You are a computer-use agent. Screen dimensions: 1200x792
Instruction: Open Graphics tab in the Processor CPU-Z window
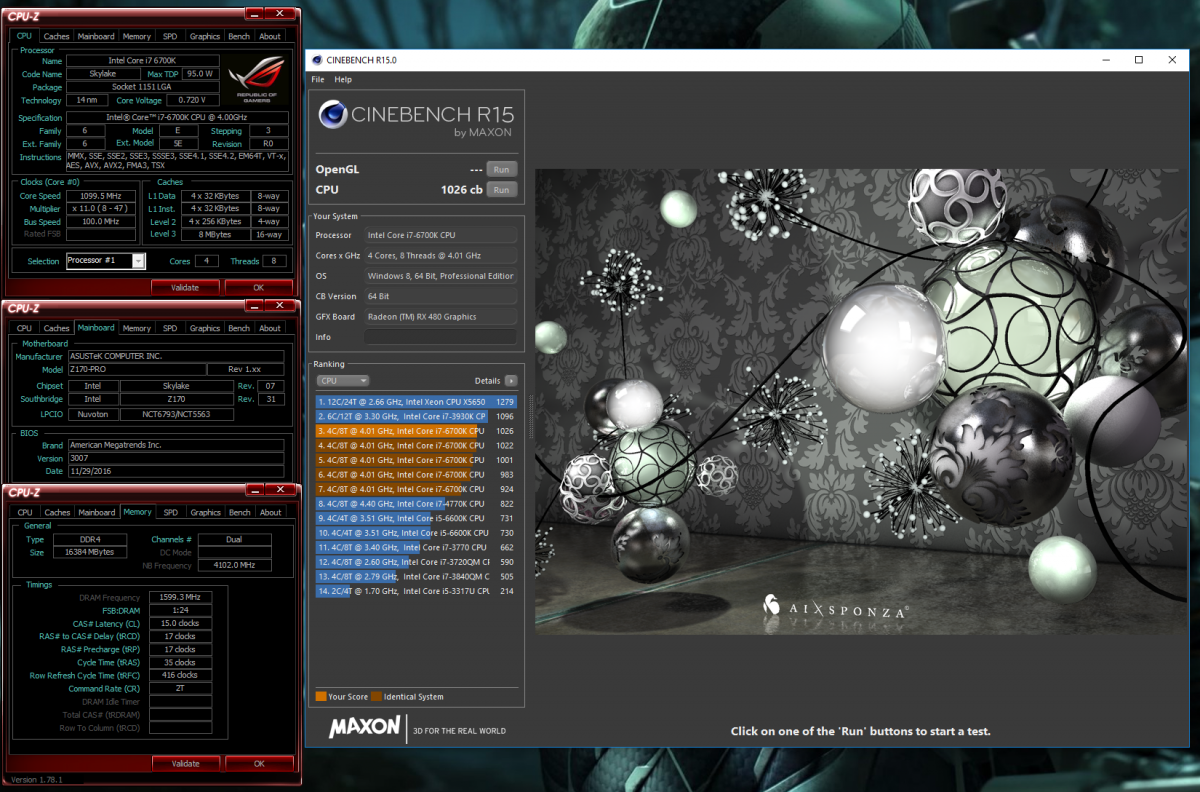click(205, 36)
